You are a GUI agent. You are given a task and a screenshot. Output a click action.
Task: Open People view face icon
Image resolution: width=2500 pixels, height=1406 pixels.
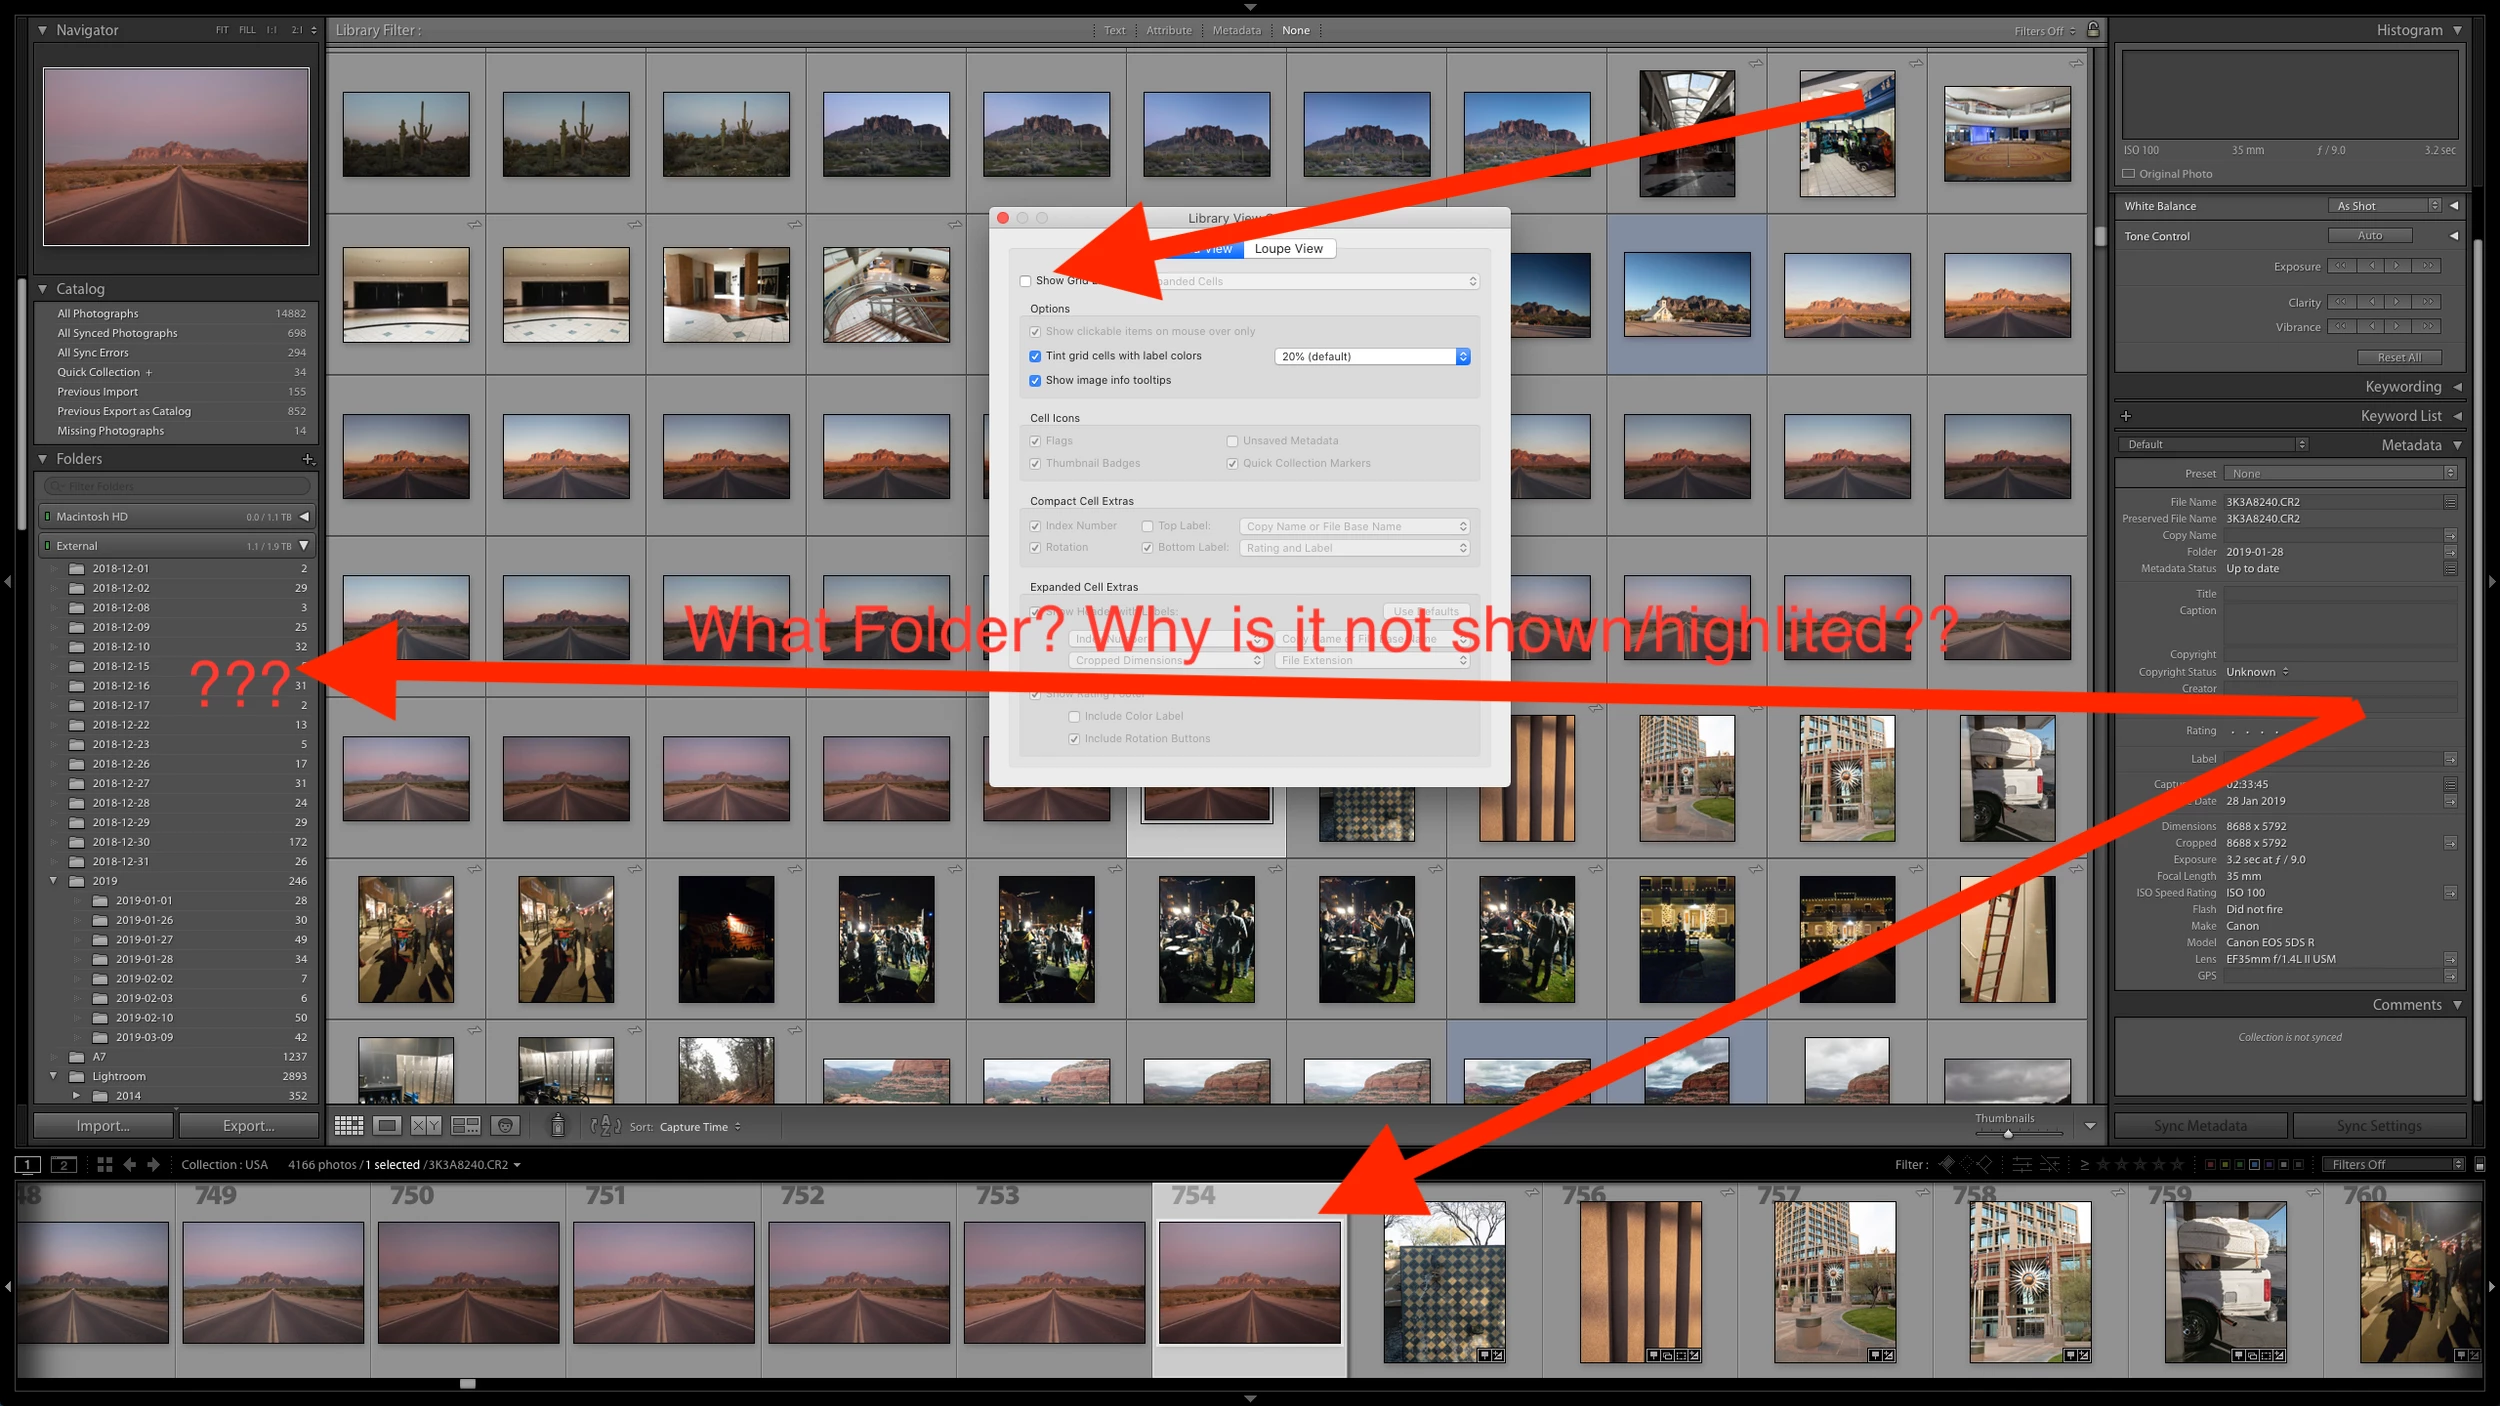pyautogui.click(x=506, y=1126)
